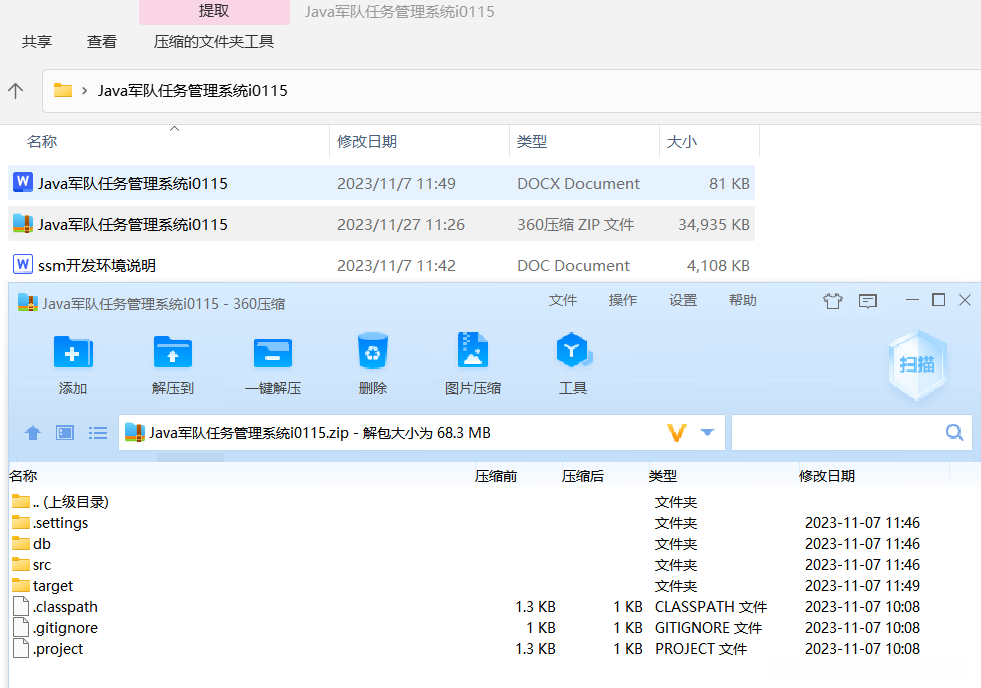This screenshot has width=981, height=688.
Task: Sort archive list by 压缩后 column
Action: tap(582, 476)
